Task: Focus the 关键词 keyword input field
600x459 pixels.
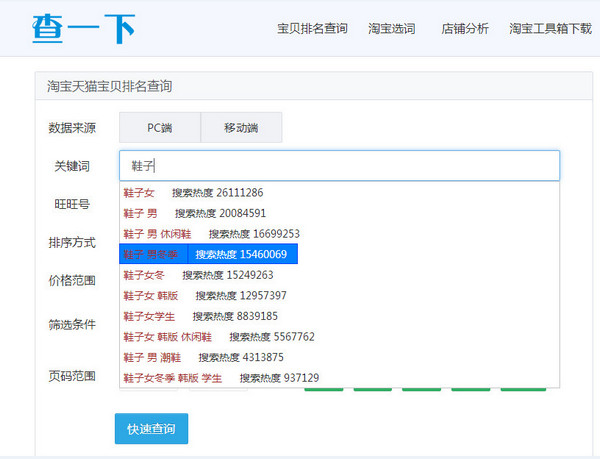Action: pos(339,166)
